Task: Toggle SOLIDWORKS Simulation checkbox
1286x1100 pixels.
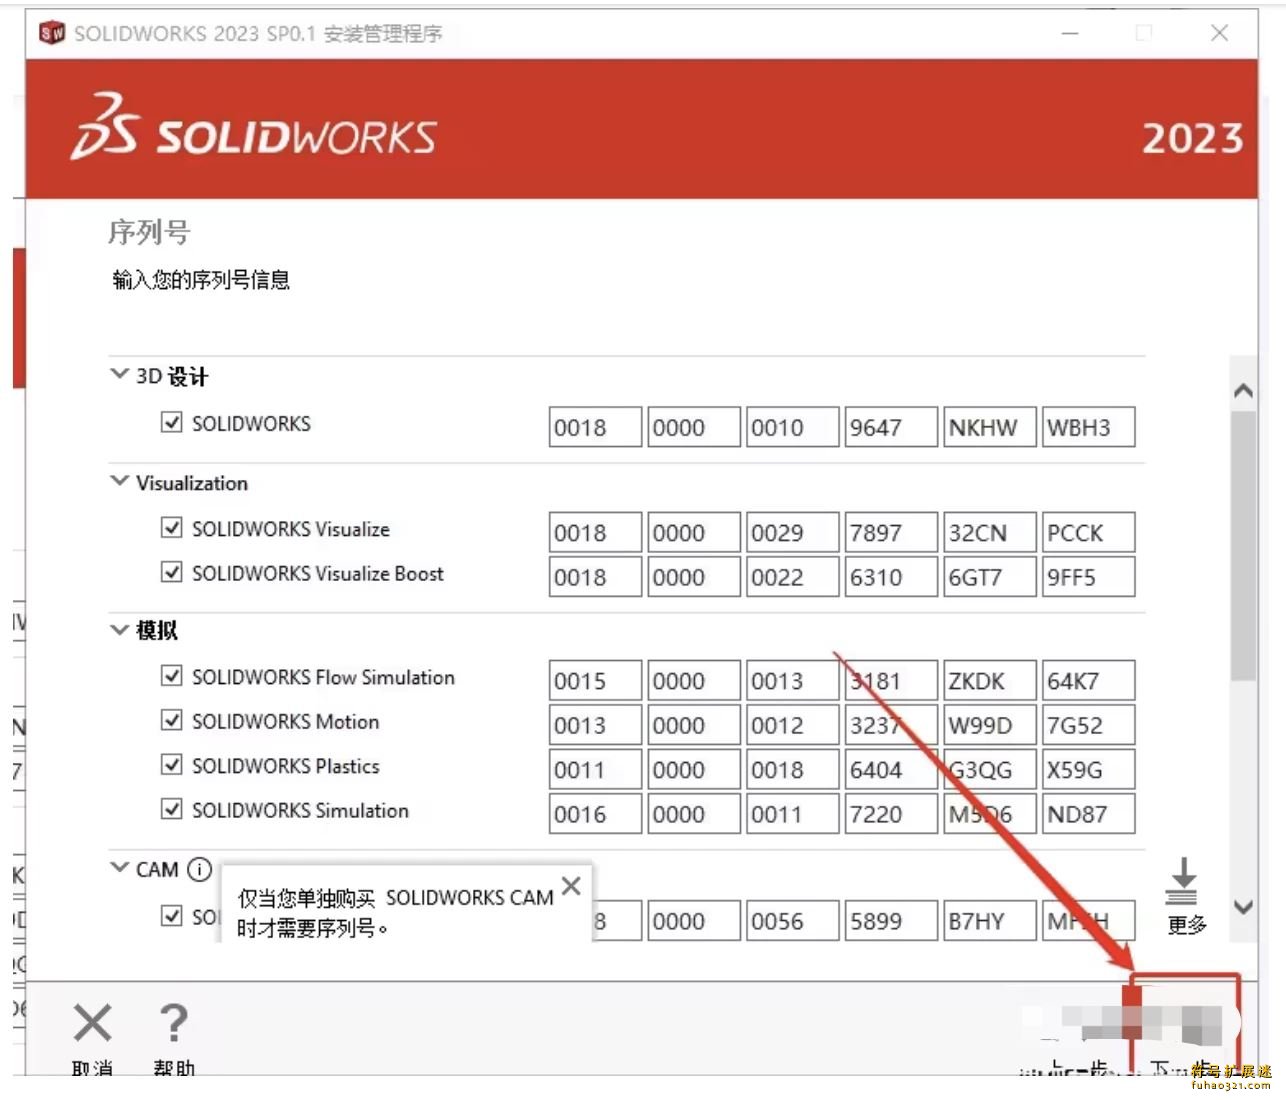Action: [x=172, y=809]
